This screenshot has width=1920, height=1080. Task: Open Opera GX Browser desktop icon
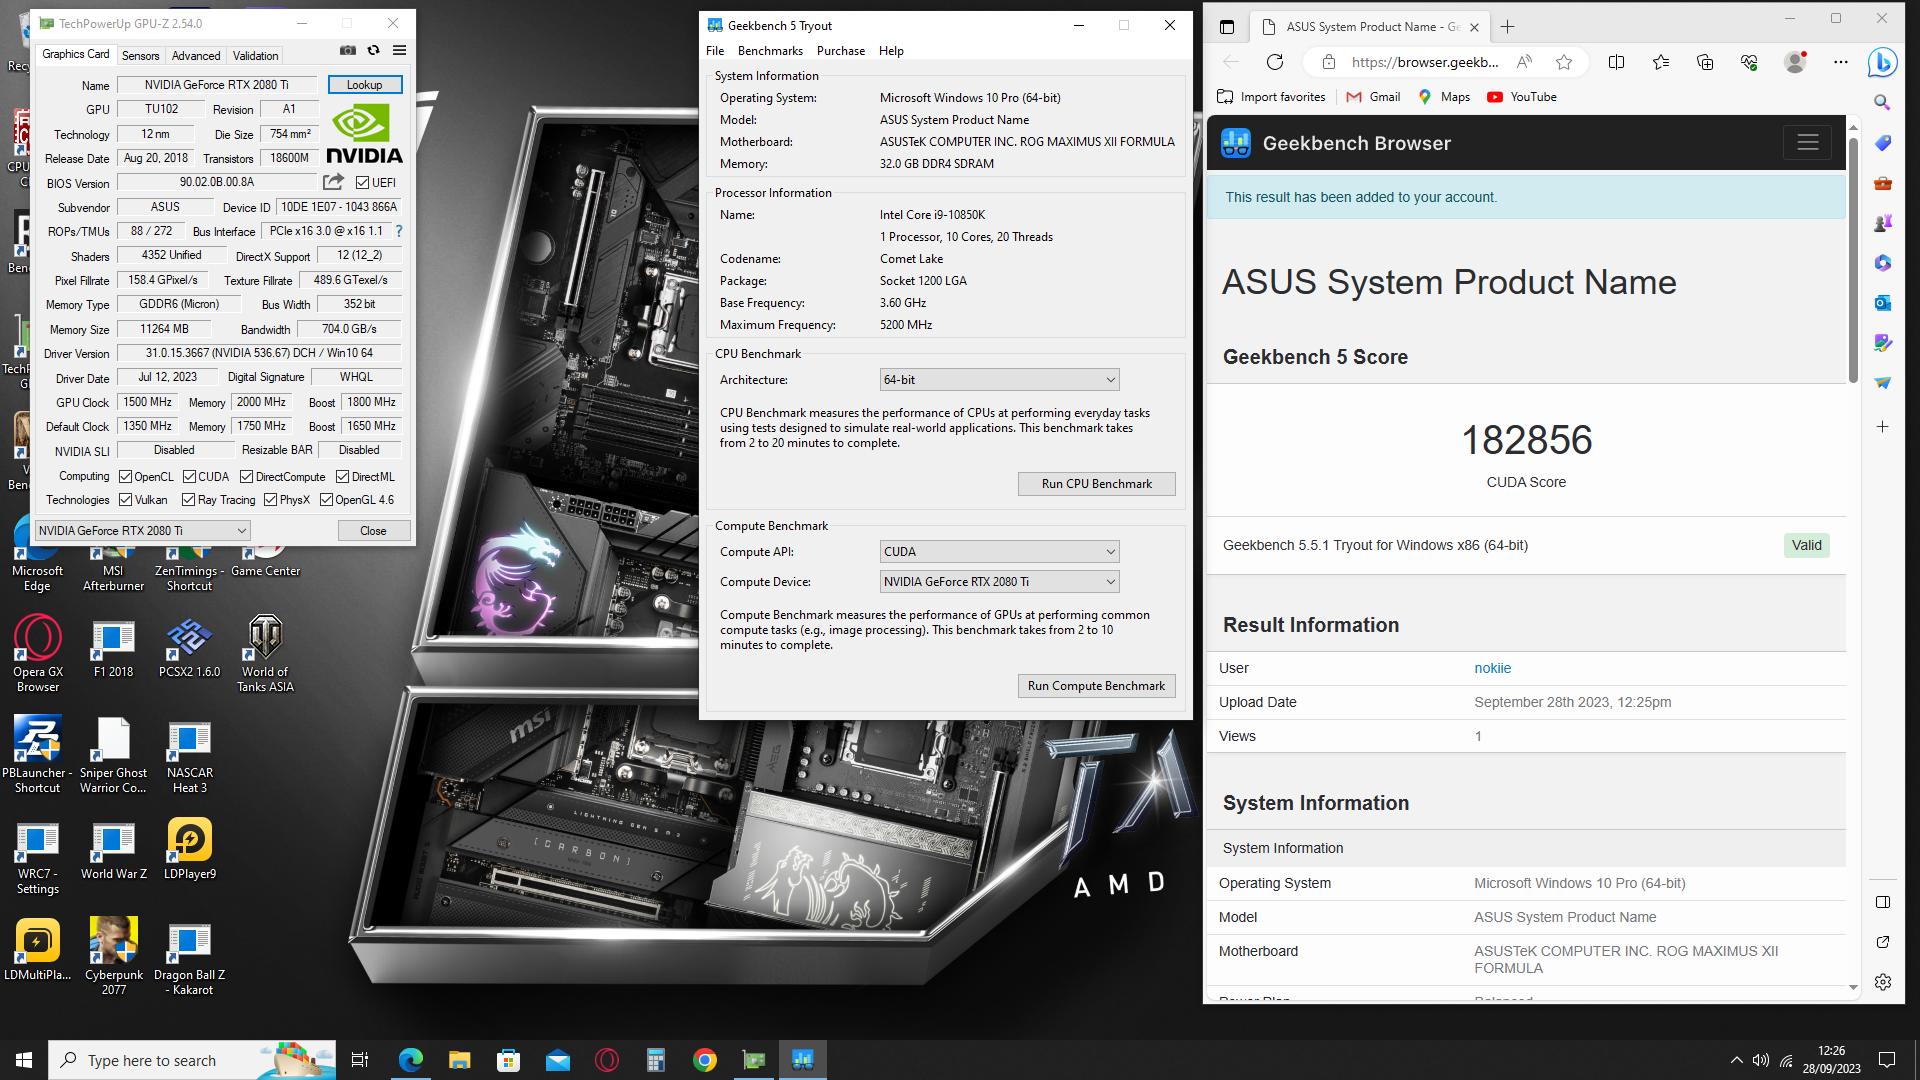(x=37, y=652)
